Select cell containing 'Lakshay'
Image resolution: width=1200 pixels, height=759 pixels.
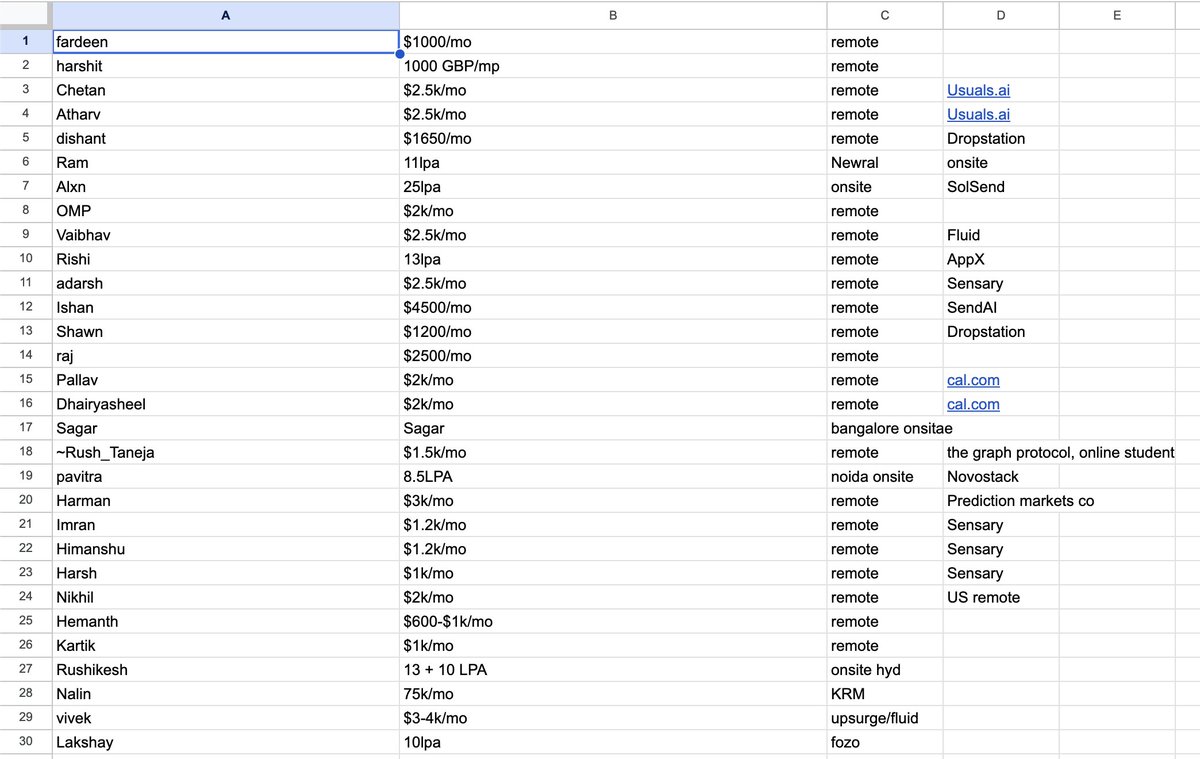[225, 742]
